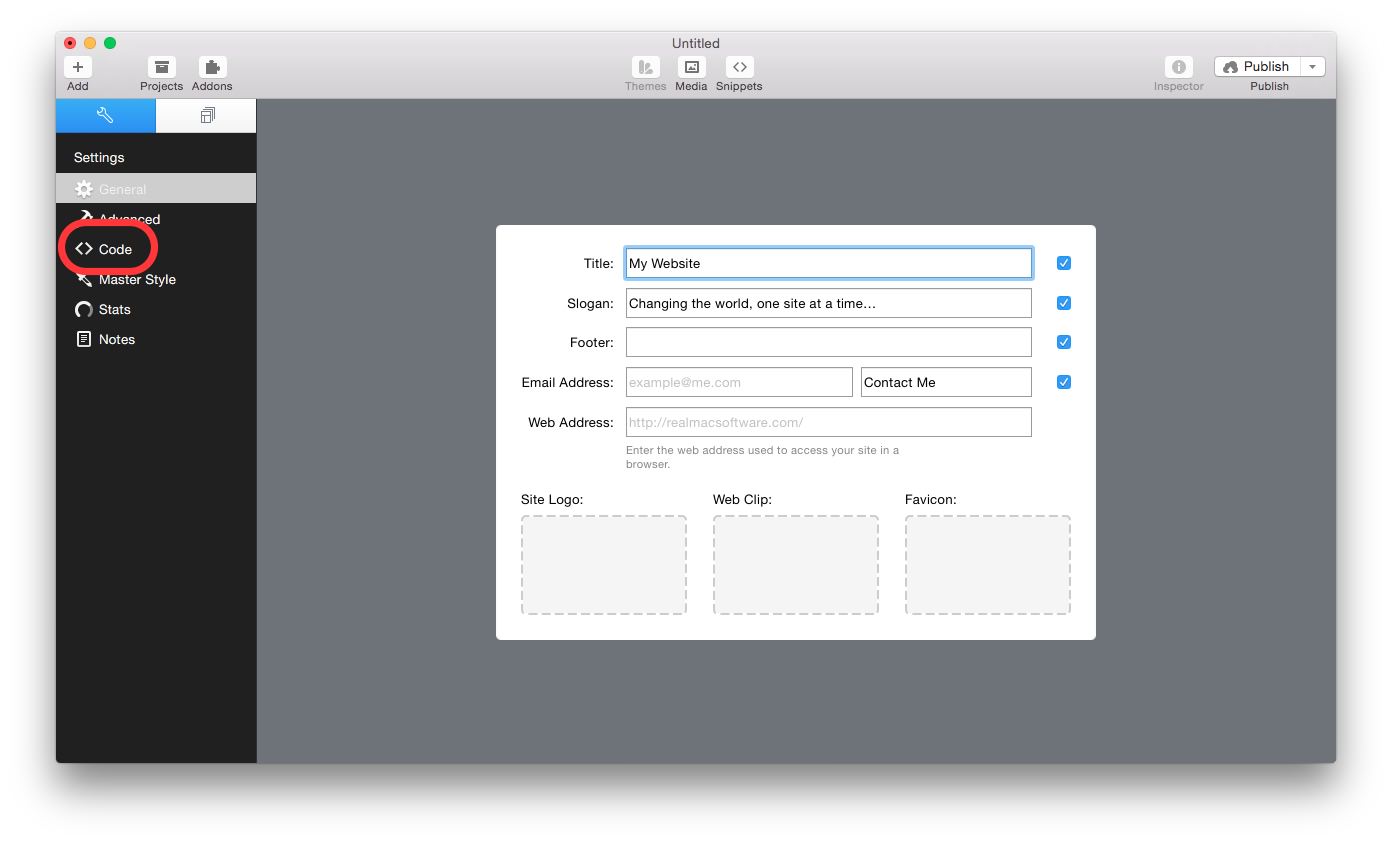The image size is (1392, 843).
Task: Open the Themes toolbar icon
Action: (x=645, y=67)
